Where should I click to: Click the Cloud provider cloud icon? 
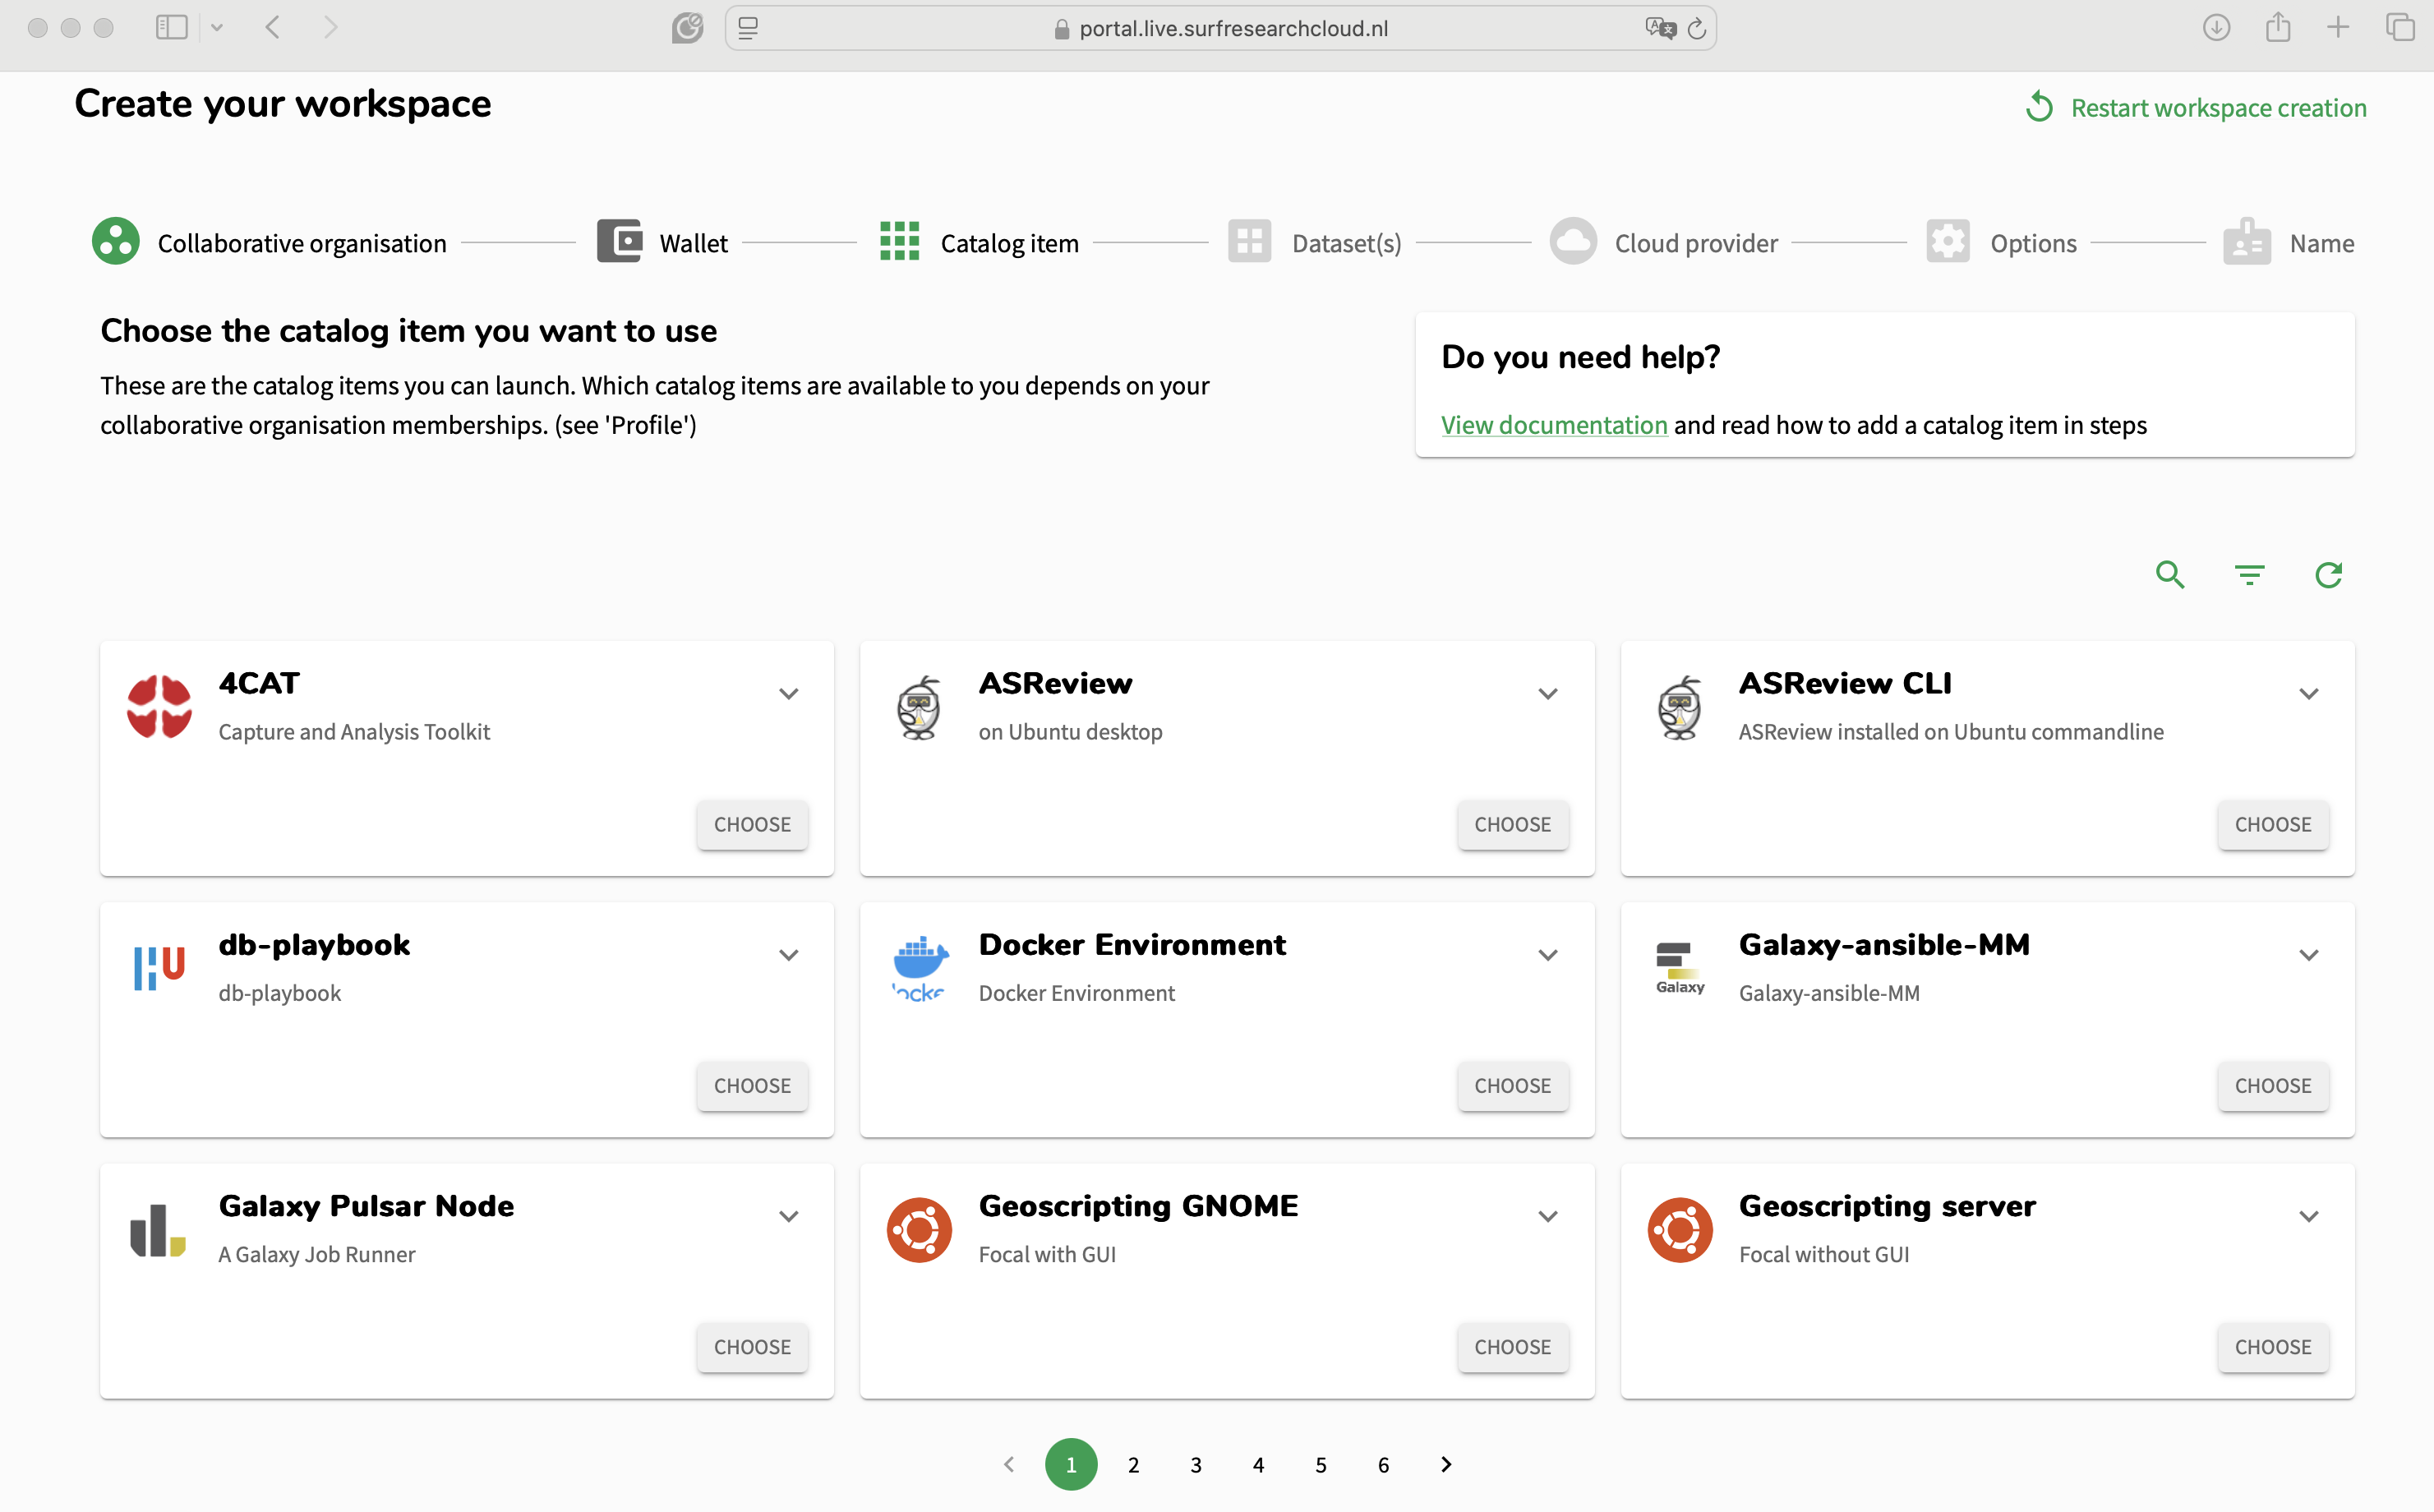1573,242
